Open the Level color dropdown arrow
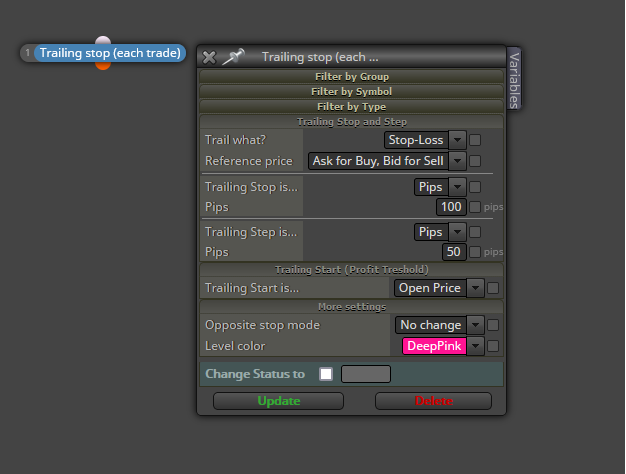 coord(475,346)
